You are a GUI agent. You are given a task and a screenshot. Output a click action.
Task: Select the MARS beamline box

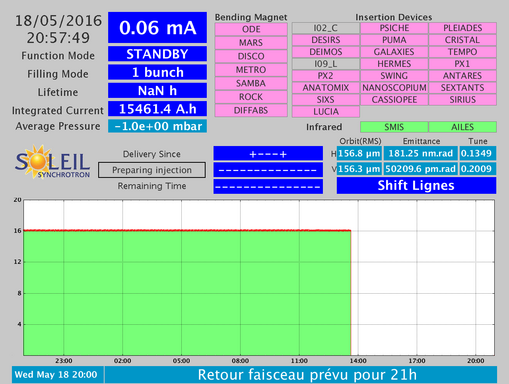251,43
